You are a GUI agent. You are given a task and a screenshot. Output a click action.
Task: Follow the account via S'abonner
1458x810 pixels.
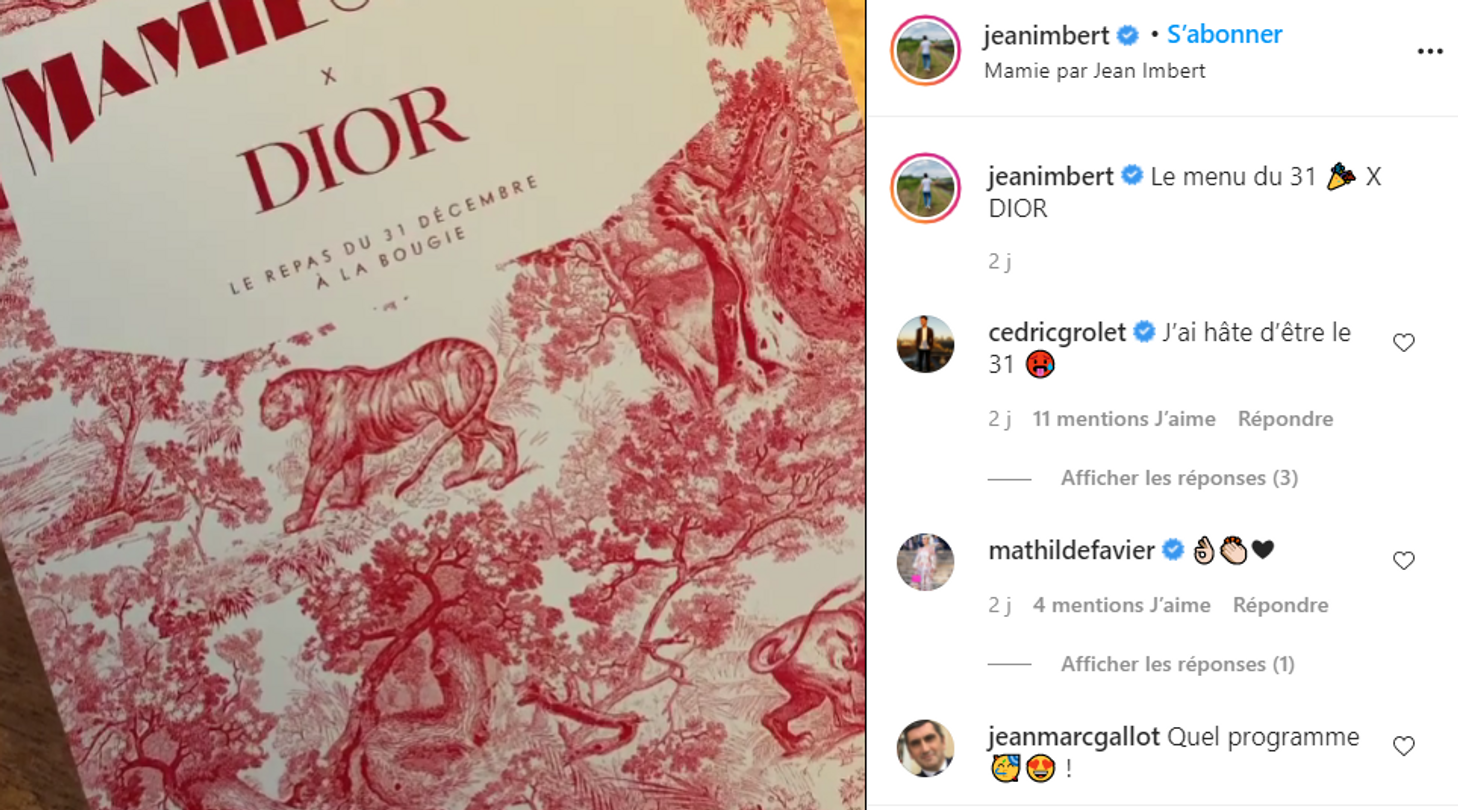[1224, 35]
